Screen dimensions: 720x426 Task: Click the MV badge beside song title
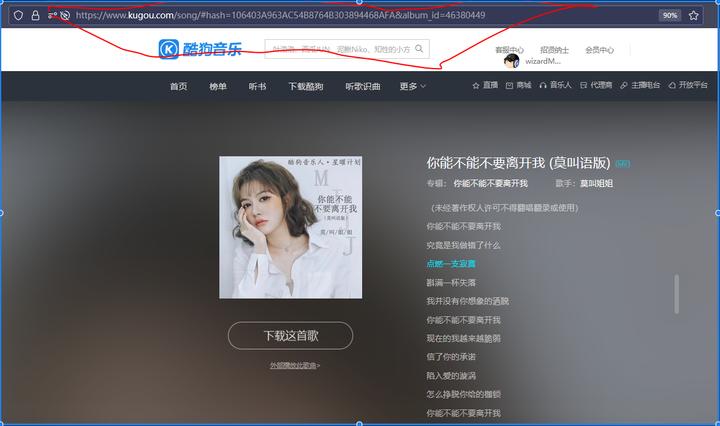point(623,163)
